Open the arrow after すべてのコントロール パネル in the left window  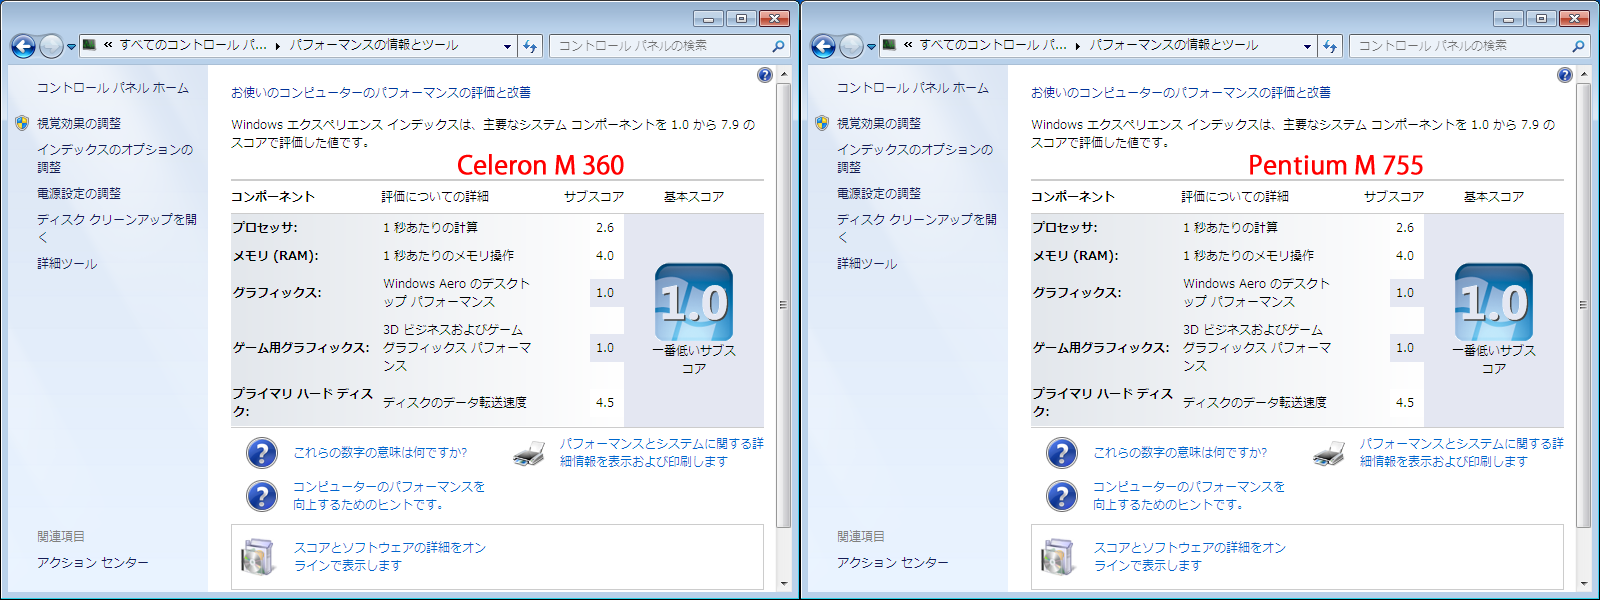278,46
